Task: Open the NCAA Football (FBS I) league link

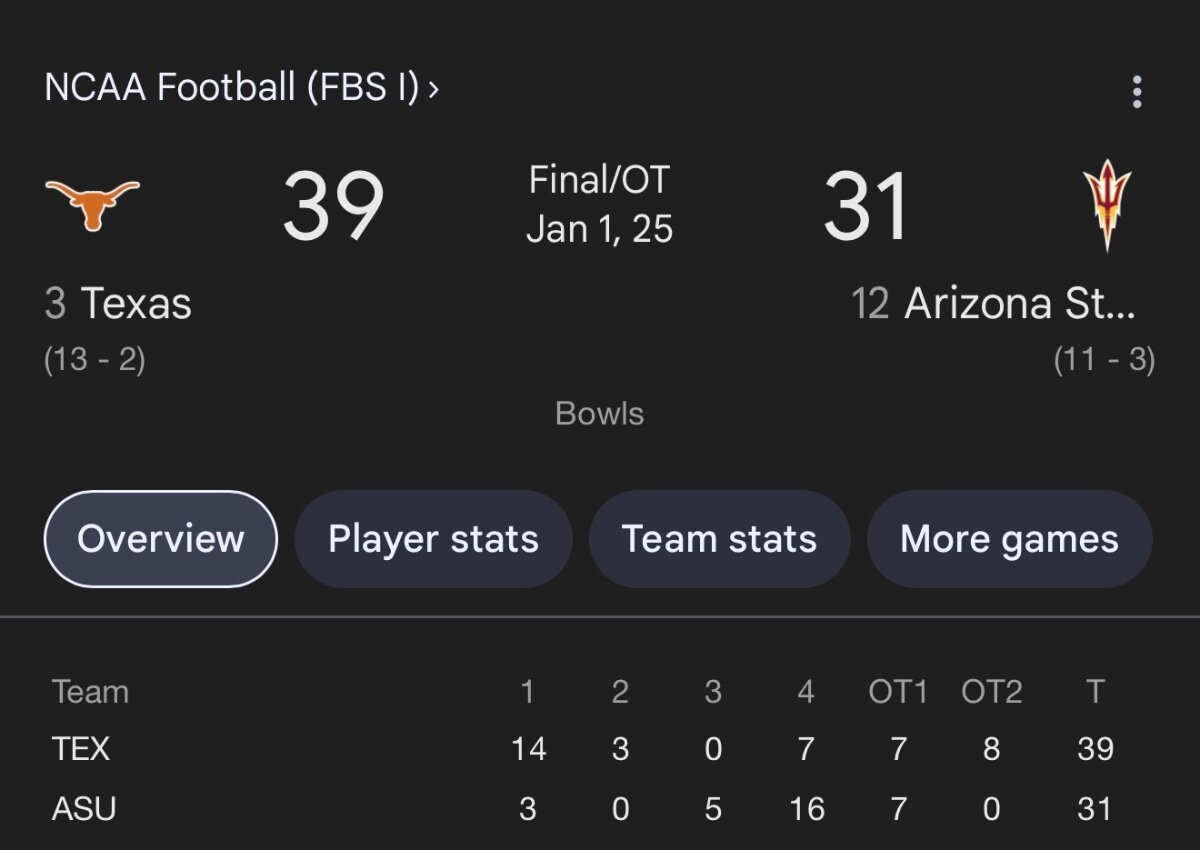Action: click(x=231, y=88)
